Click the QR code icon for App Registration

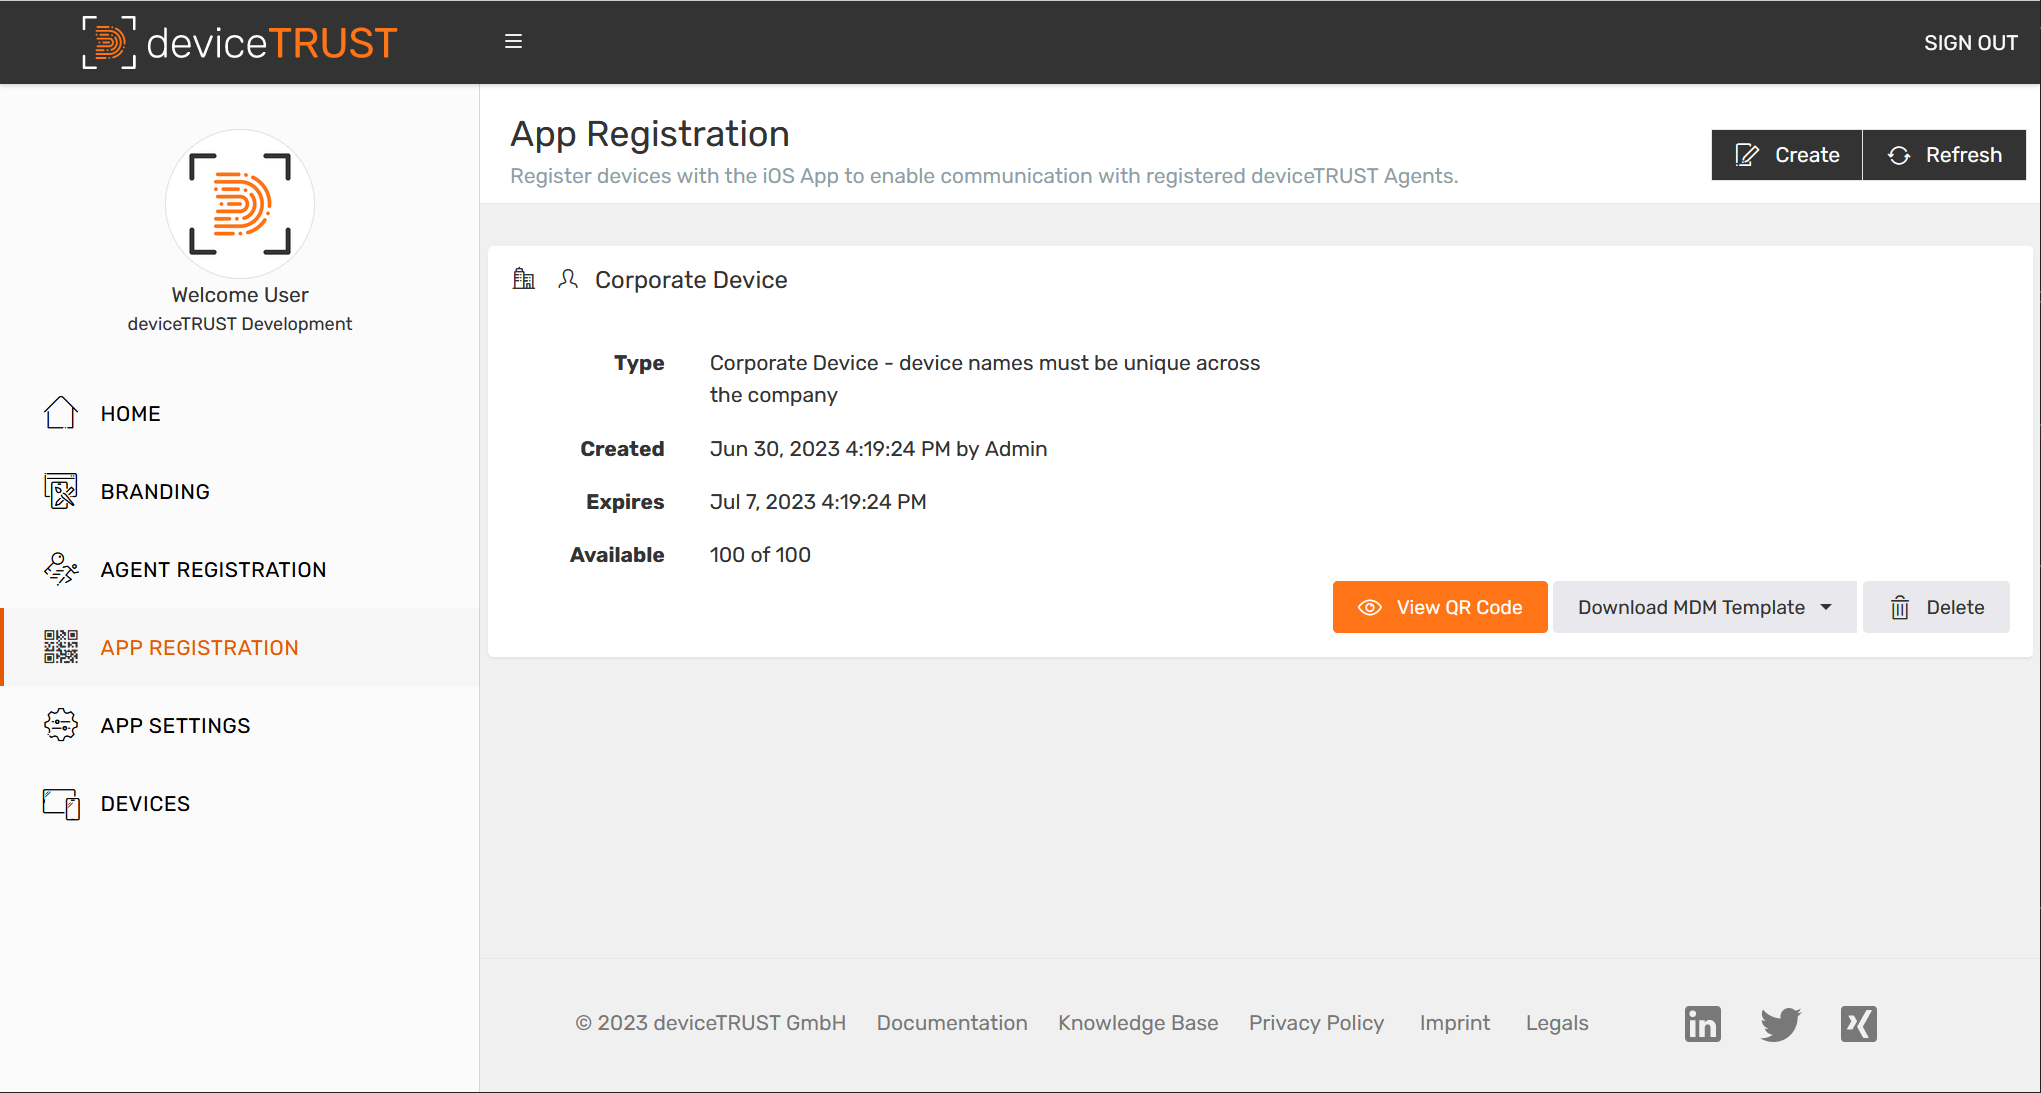pyautogui.click(x=60, y=647)
